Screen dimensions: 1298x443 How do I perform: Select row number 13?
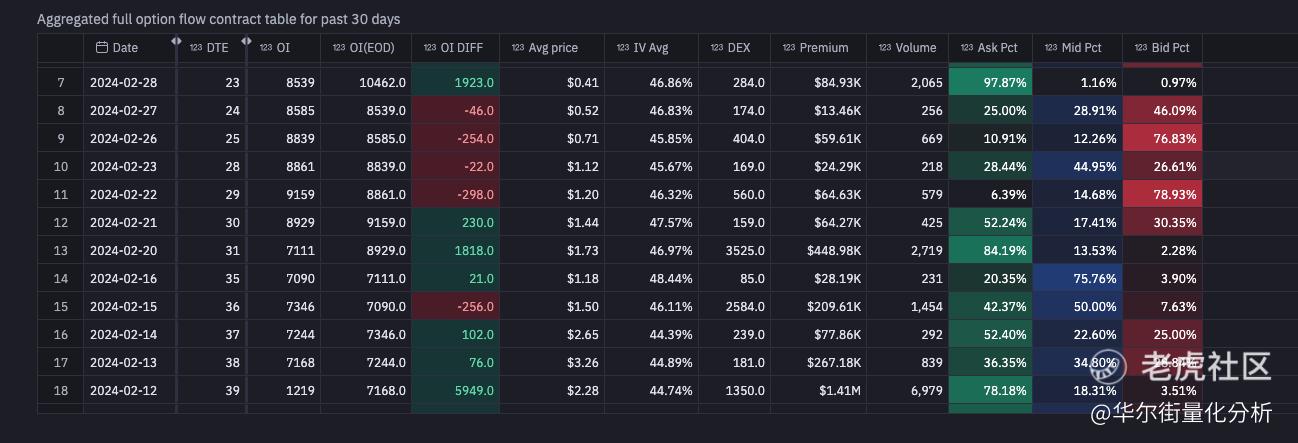tap(61, 250)
